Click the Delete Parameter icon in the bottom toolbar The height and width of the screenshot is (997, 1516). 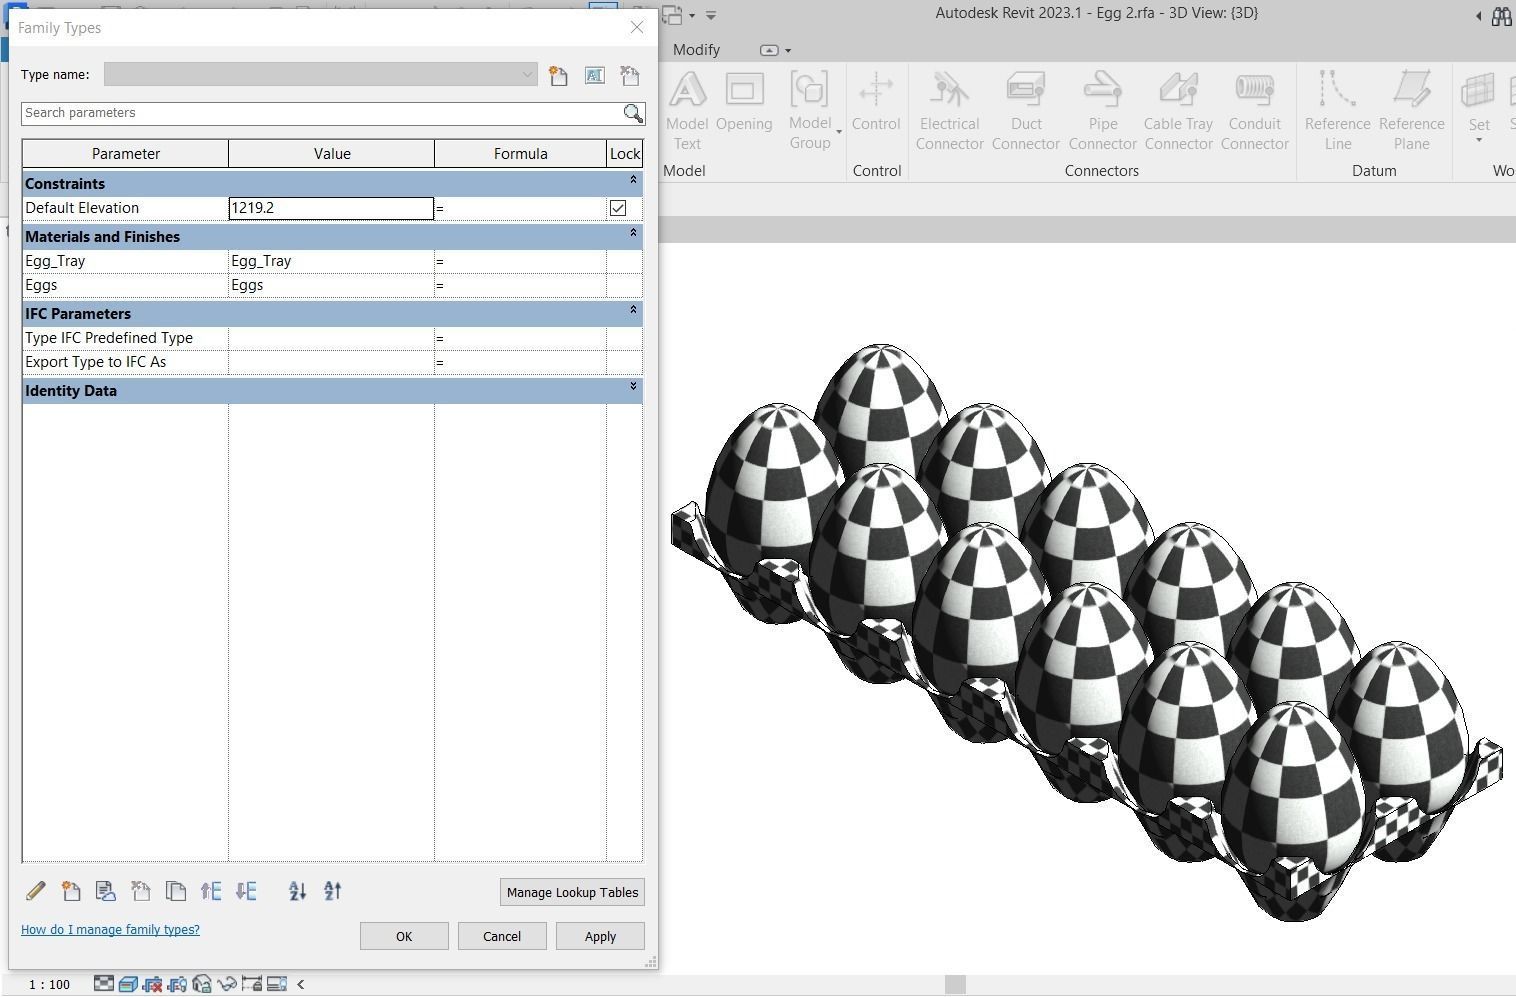[141, 891]
